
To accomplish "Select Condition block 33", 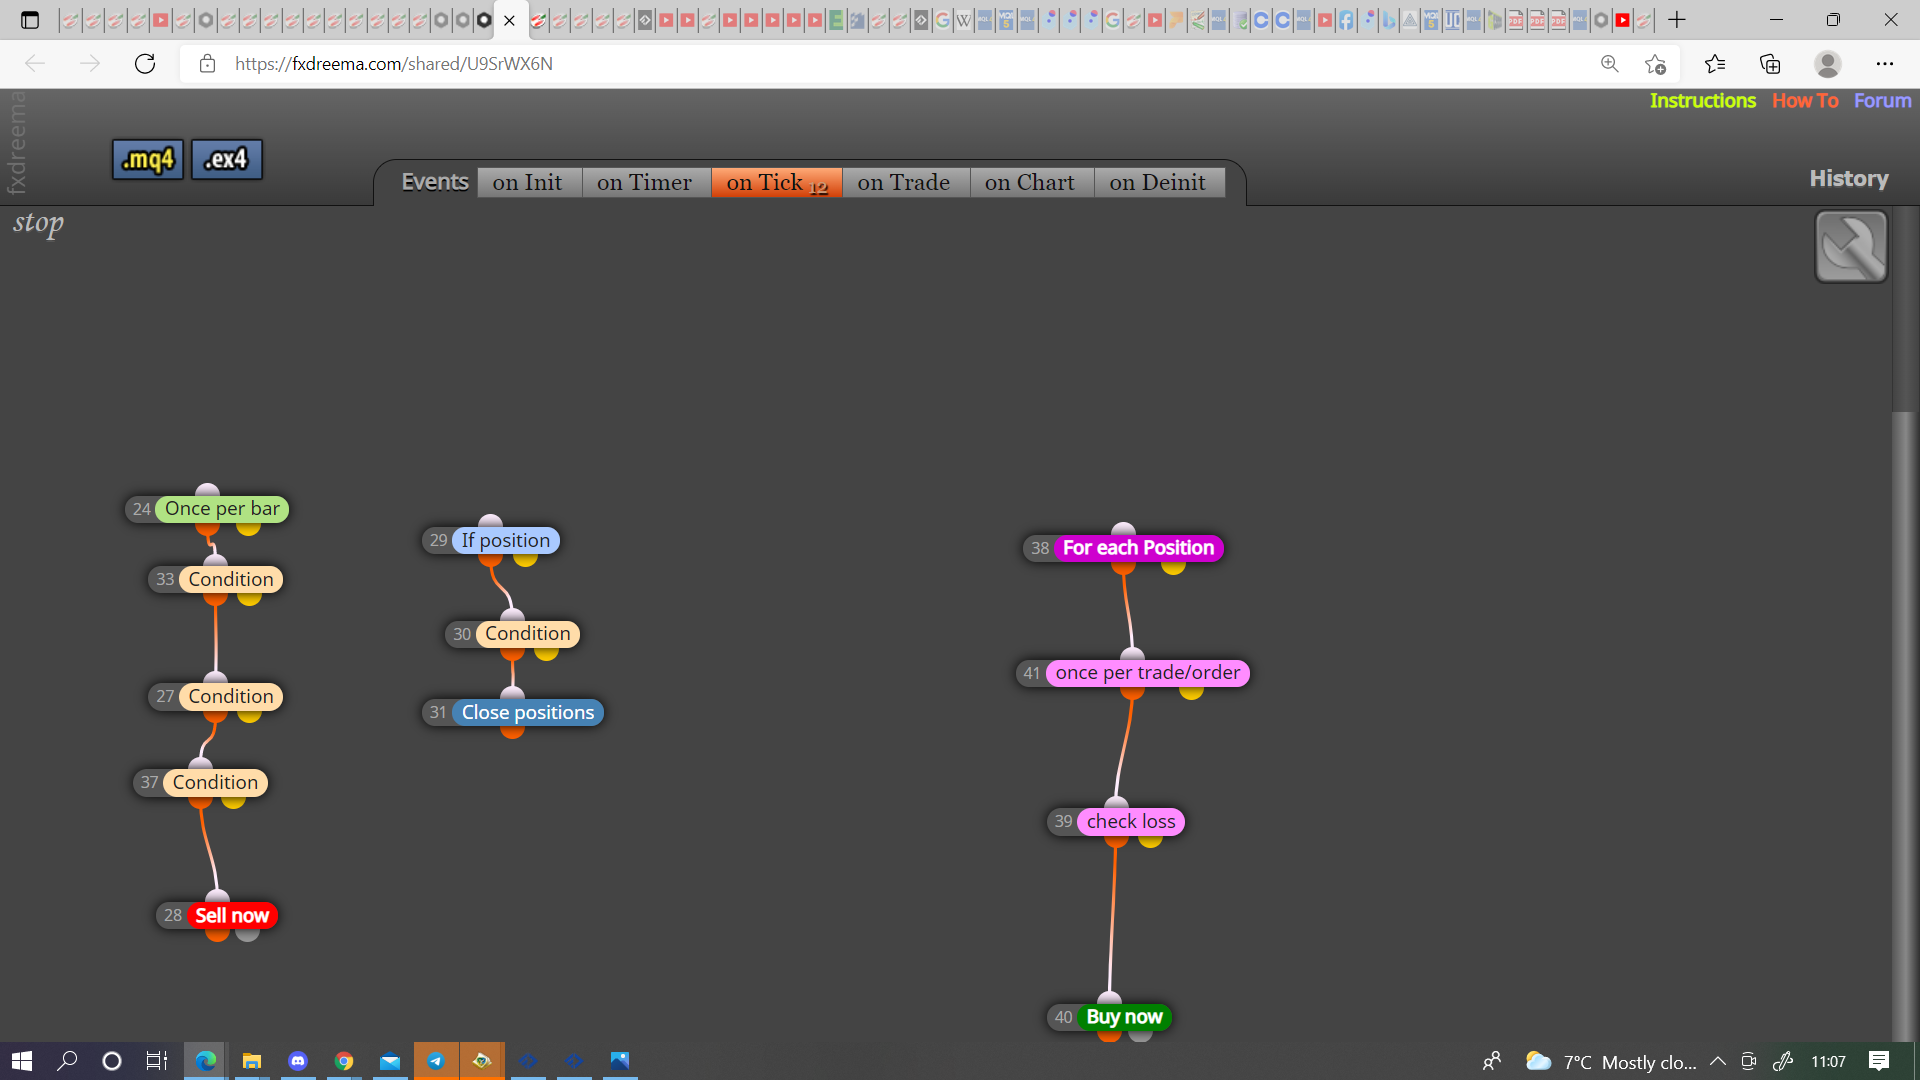I will point(231,579).
